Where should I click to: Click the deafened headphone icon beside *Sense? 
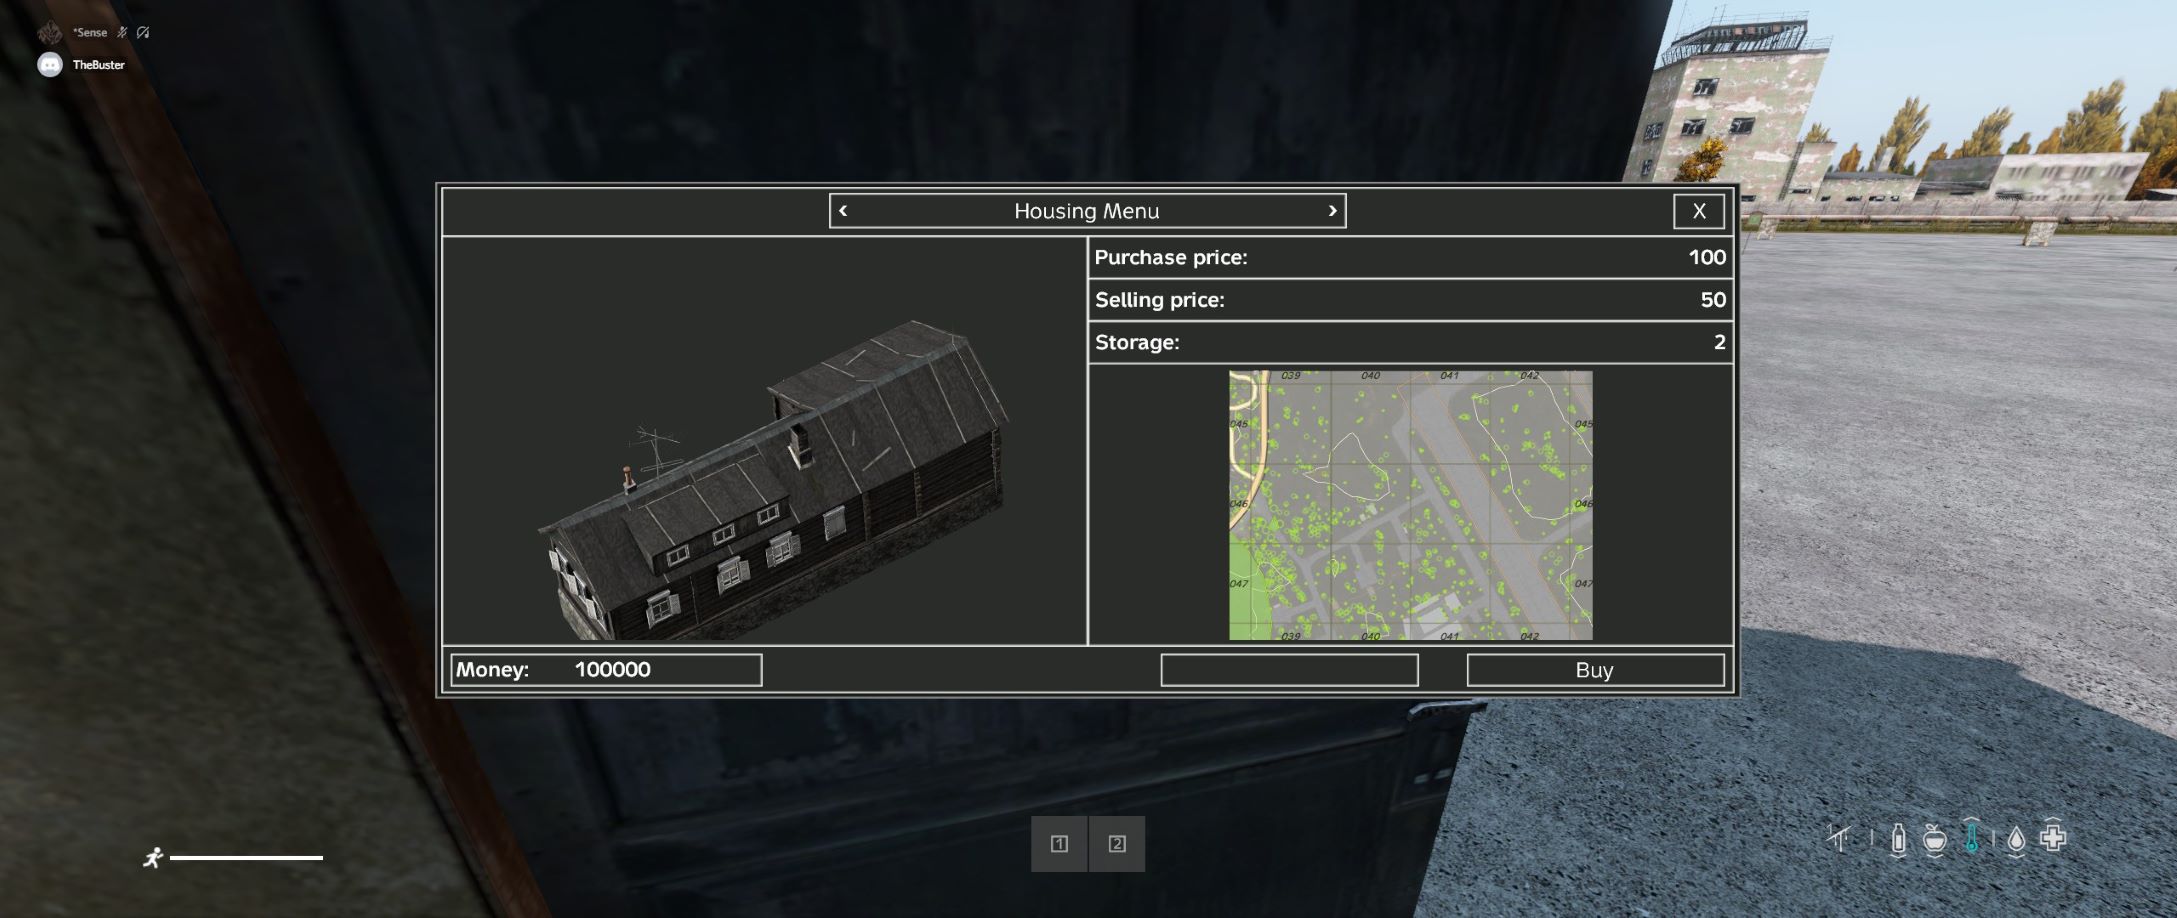143,32
